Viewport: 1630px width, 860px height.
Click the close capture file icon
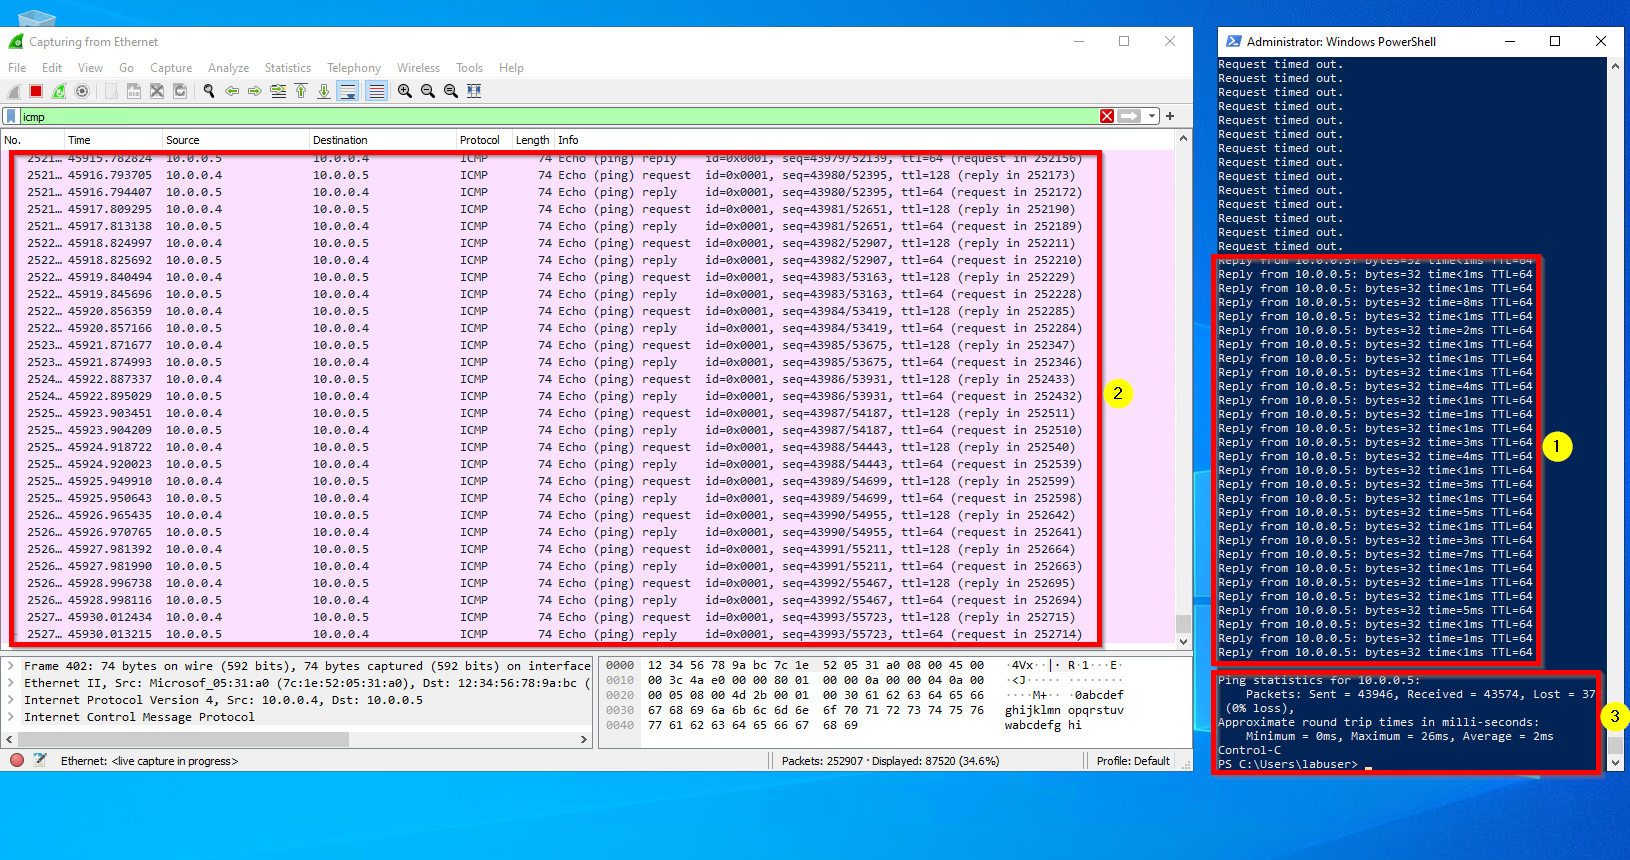157,91
